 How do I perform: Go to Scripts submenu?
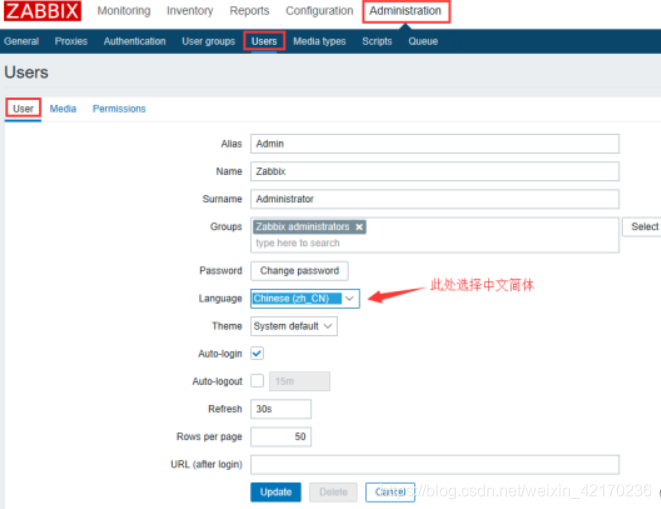[377, 41]
